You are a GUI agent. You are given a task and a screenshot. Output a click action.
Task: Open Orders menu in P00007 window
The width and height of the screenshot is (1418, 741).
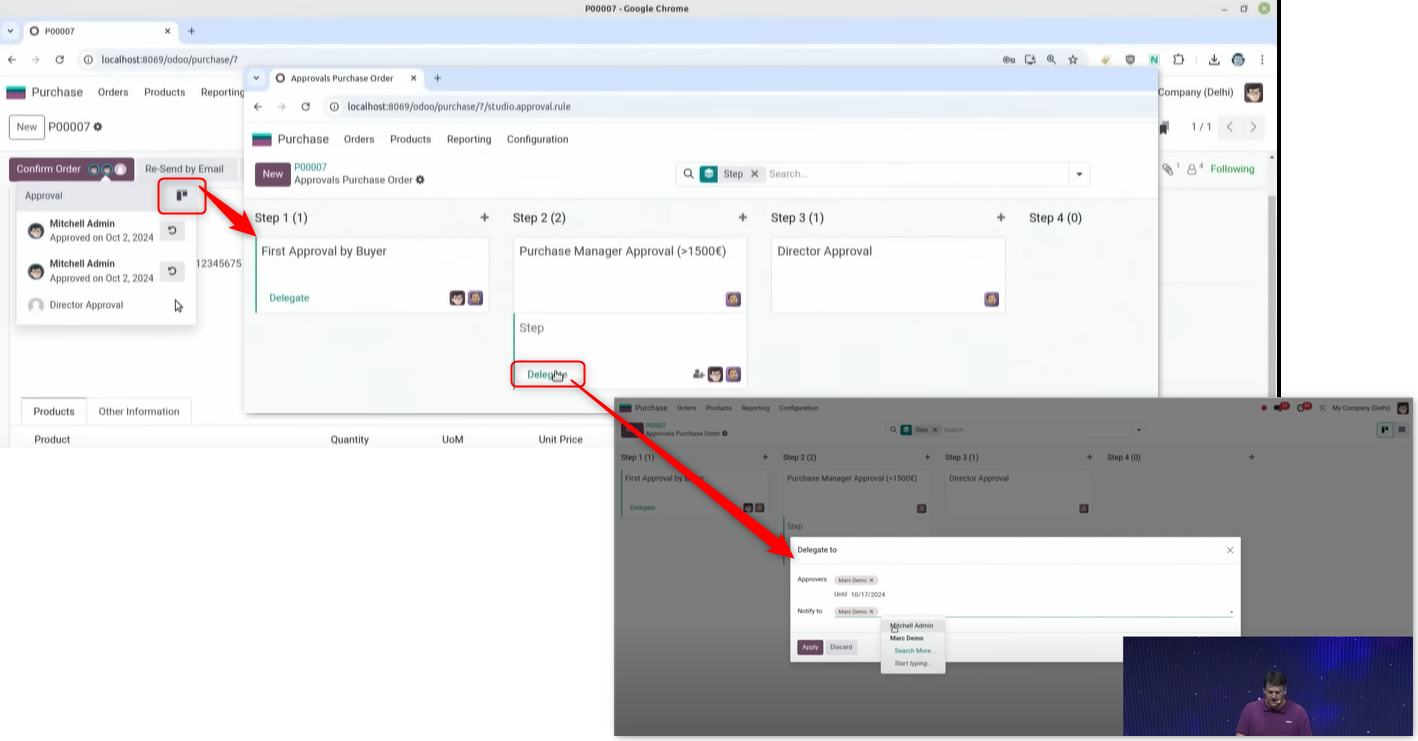pos(113,92)
